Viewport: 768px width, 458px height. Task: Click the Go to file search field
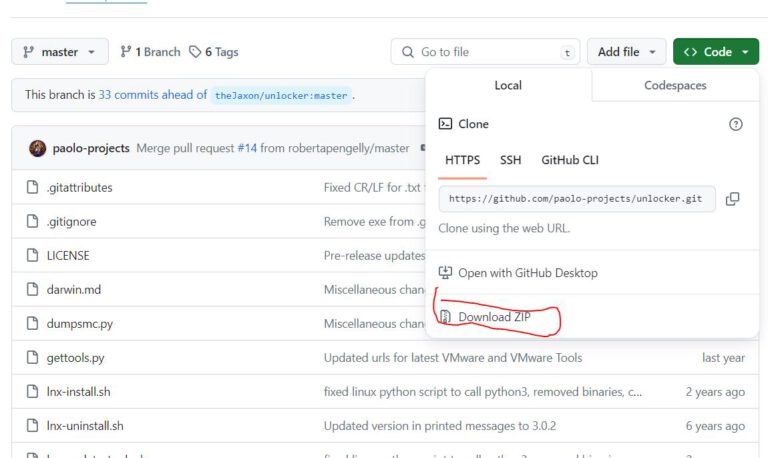tap(485, 52)
